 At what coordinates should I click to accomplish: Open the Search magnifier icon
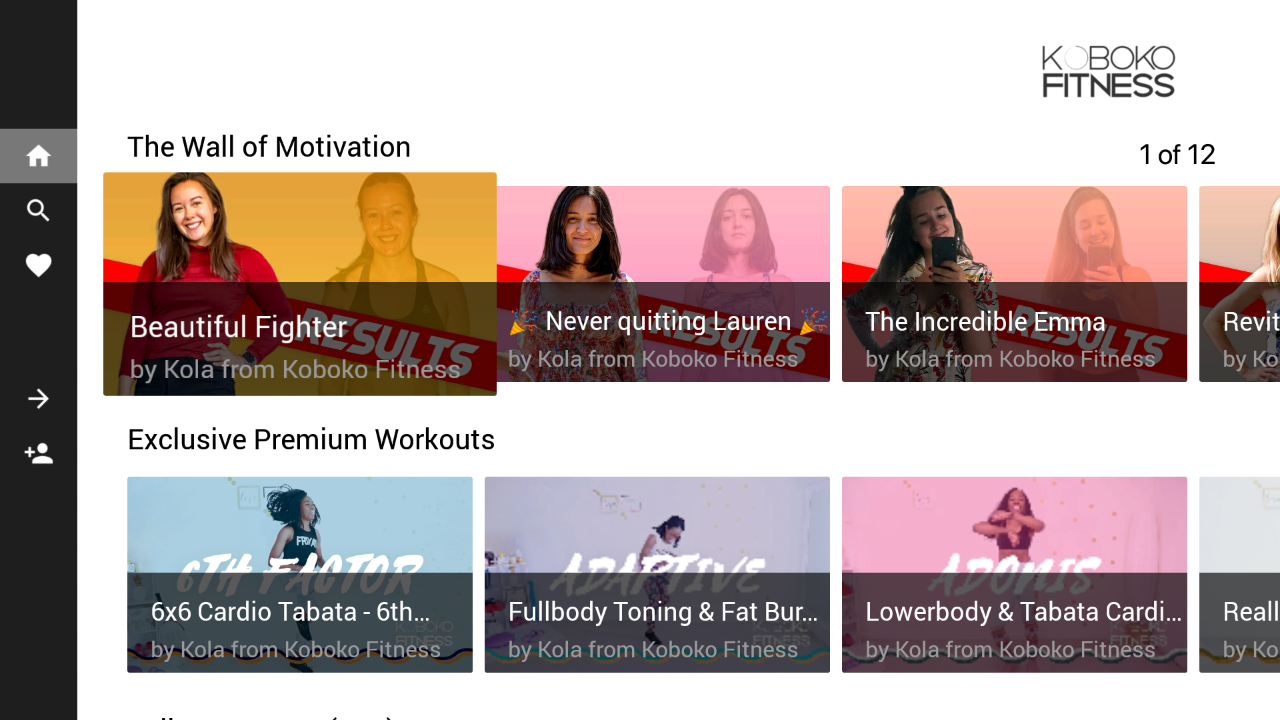[x=38, y=211]
